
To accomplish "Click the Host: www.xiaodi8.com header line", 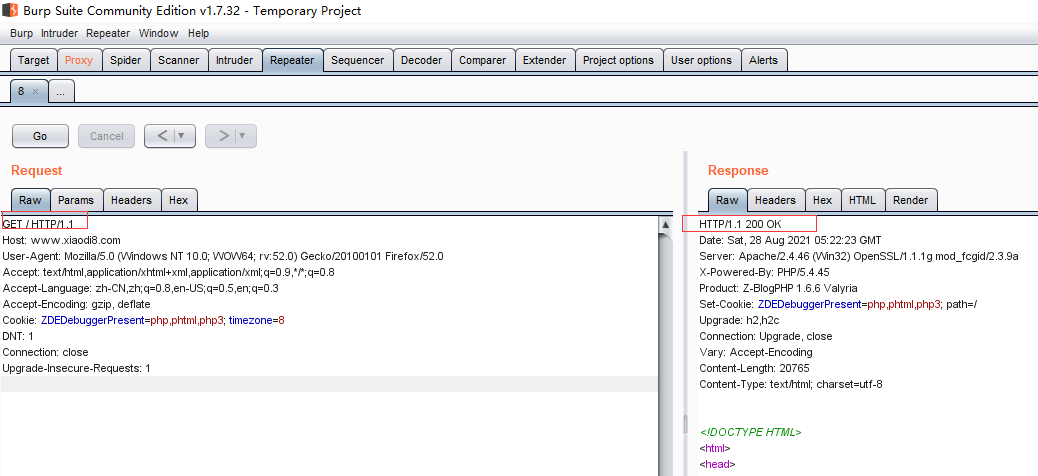I will [x=62, y=240].
